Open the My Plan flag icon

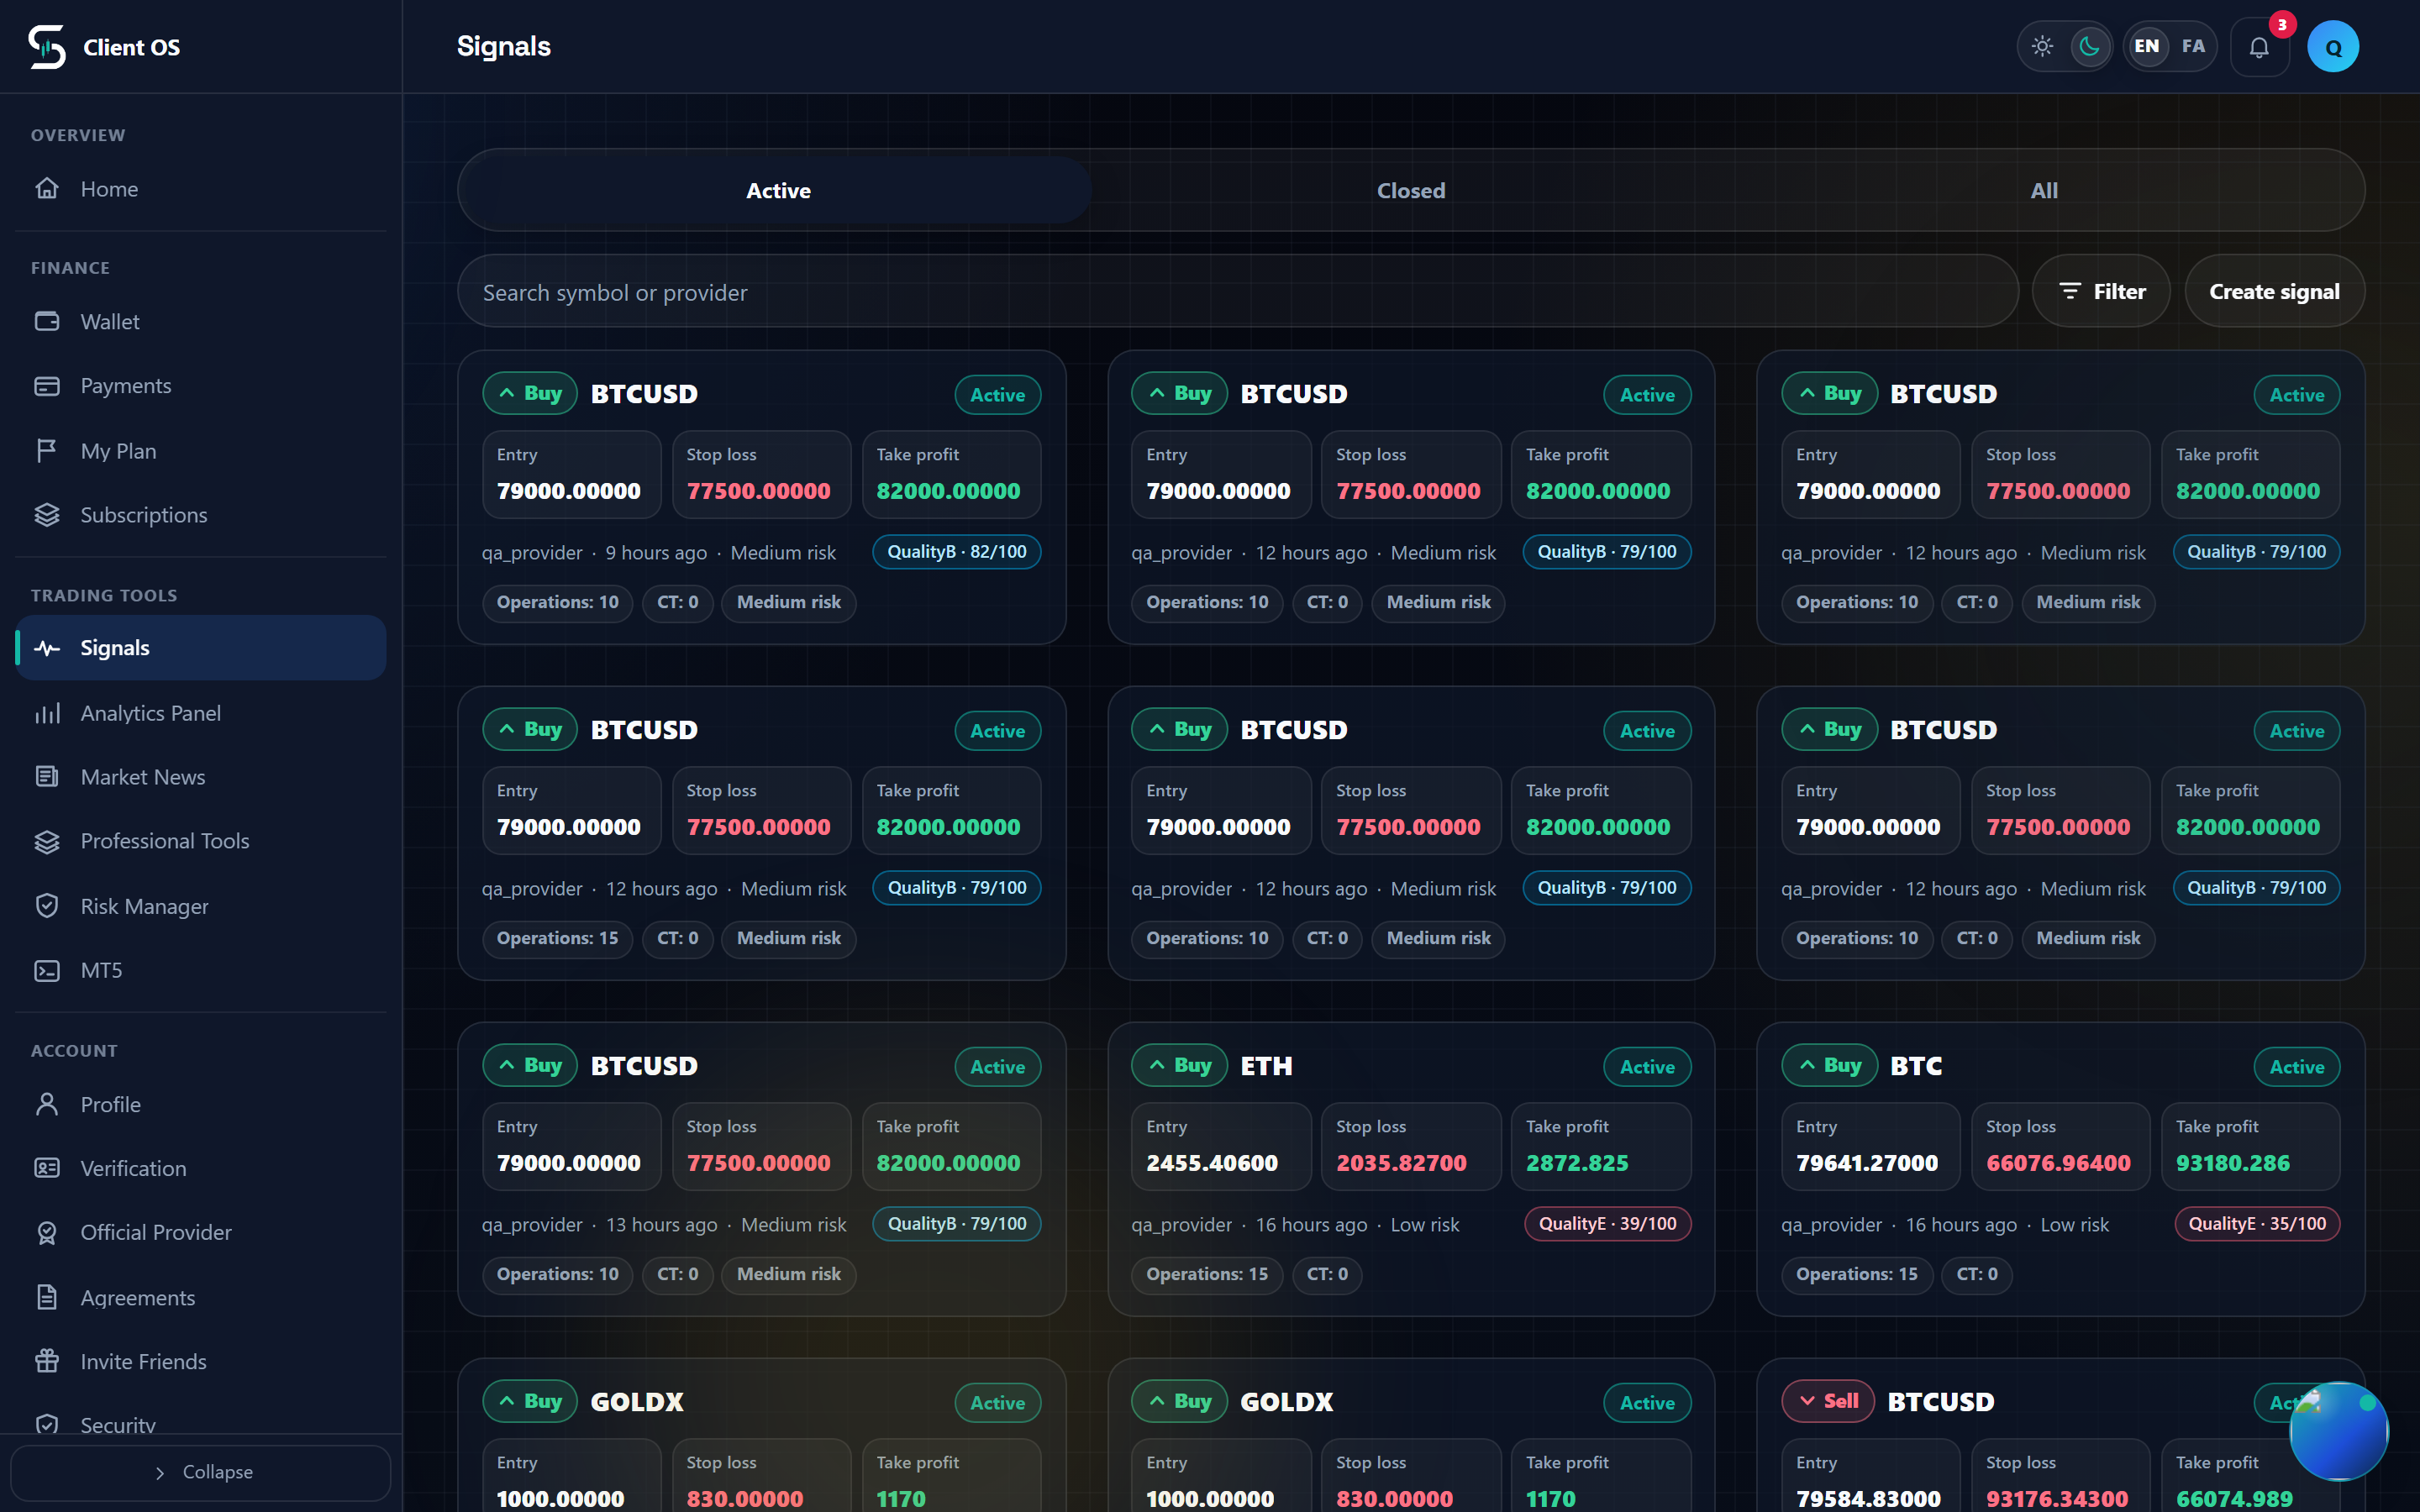pos(47,451)
